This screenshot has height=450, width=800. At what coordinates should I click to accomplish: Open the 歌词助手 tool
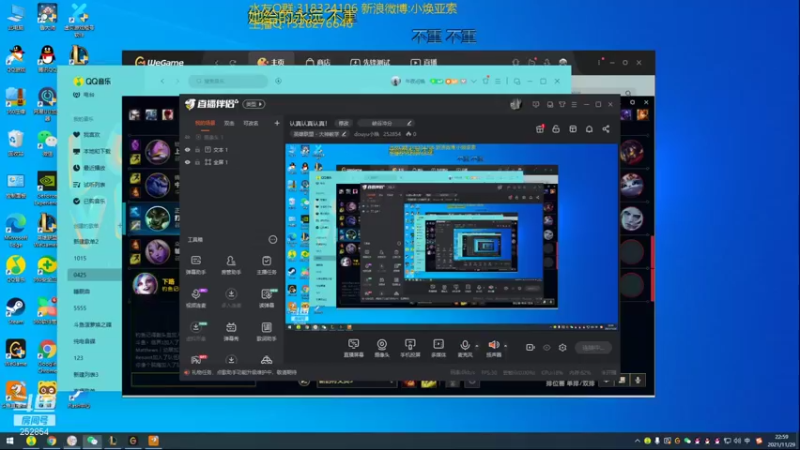tap(266, 331)
